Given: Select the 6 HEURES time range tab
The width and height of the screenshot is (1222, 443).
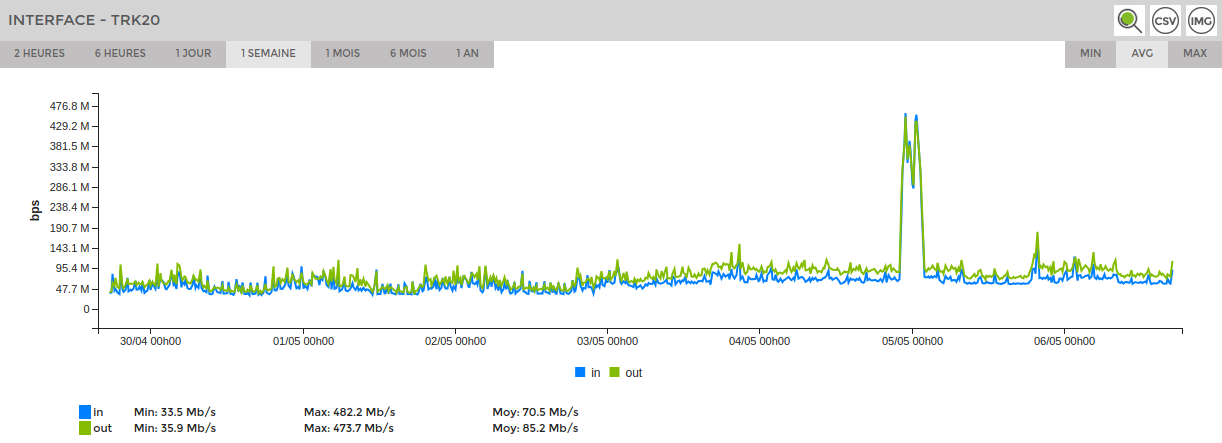Looking at the screenshot, I should 120,54.
